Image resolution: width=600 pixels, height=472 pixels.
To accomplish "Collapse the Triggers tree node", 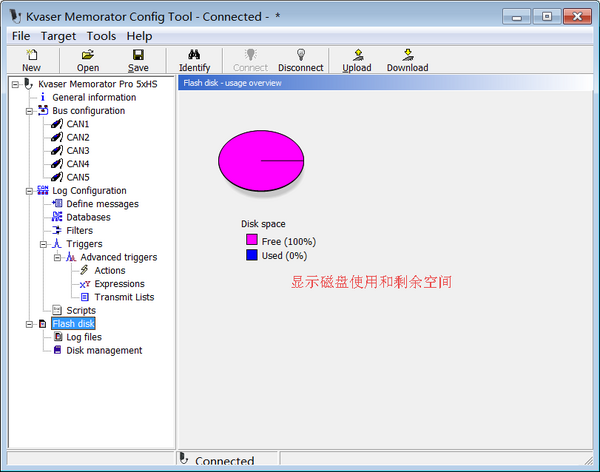I will point(44,244).
